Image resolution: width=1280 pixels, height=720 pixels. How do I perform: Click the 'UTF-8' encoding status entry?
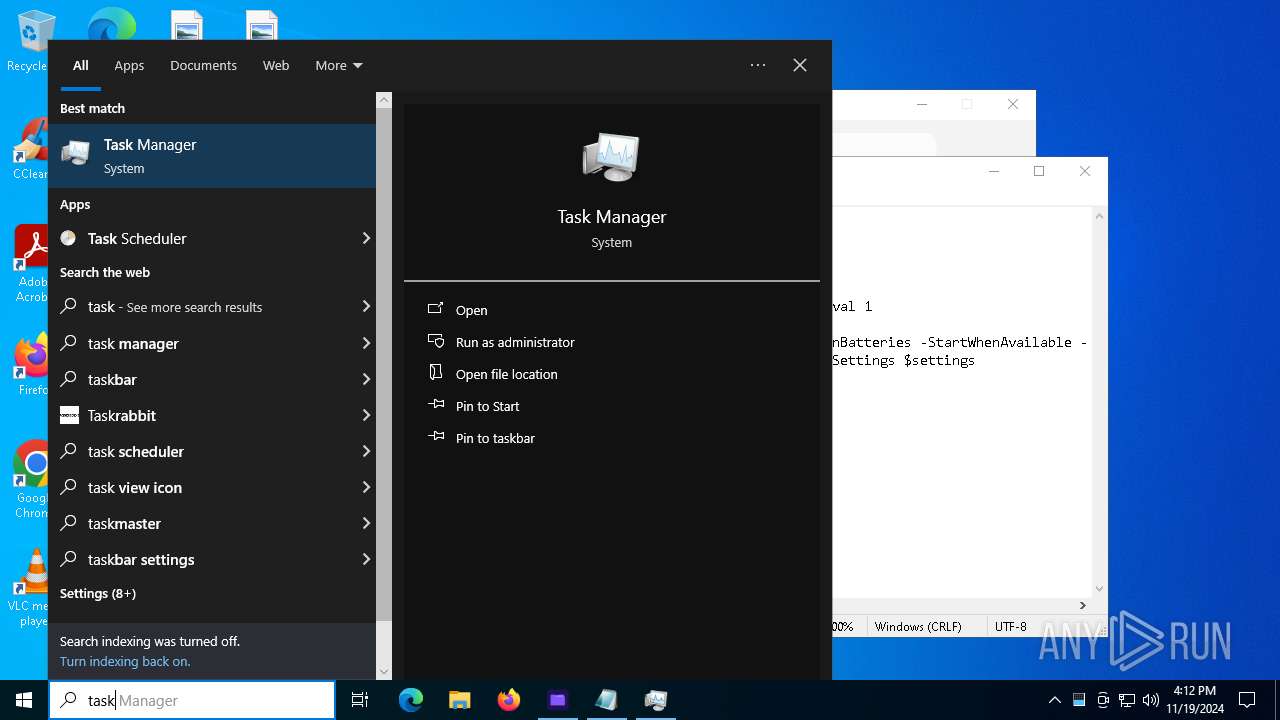click(1010, 627)
